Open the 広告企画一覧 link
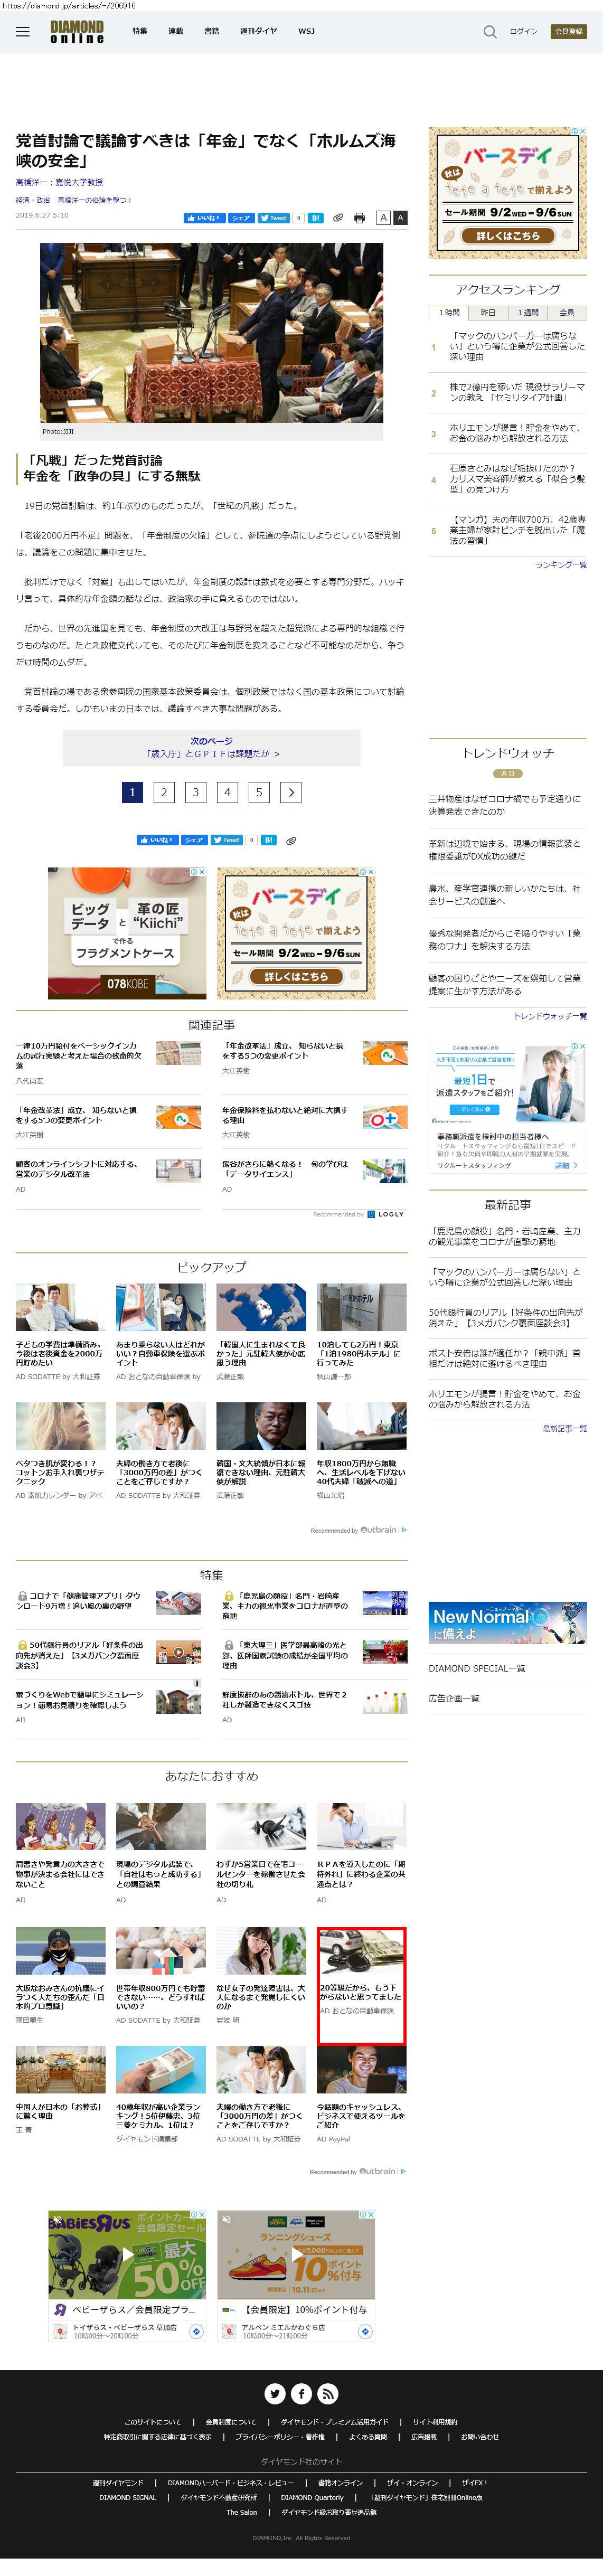 point(454,1699)
